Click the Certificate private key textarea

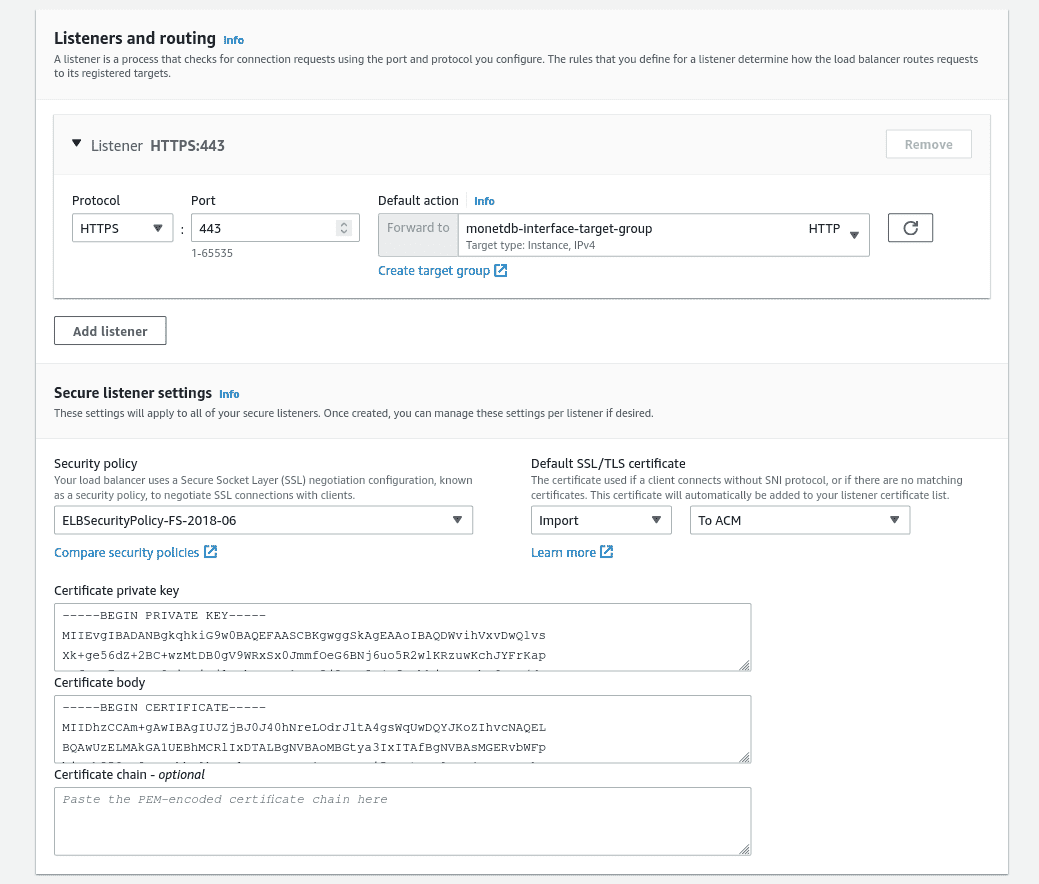(403, 637)
